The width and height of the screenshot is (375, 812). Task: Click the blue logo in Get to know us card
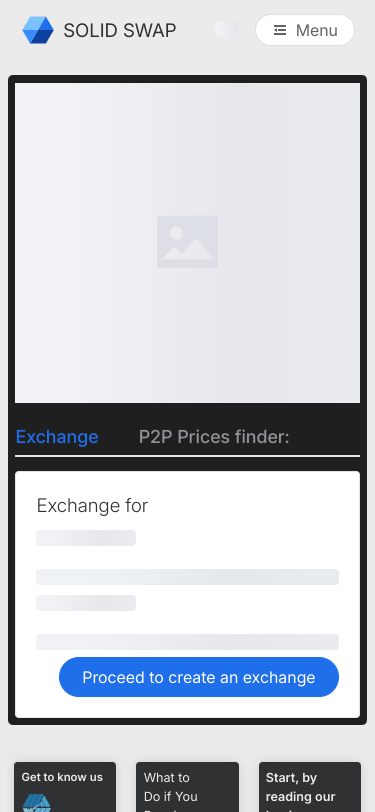coord(37,803)
